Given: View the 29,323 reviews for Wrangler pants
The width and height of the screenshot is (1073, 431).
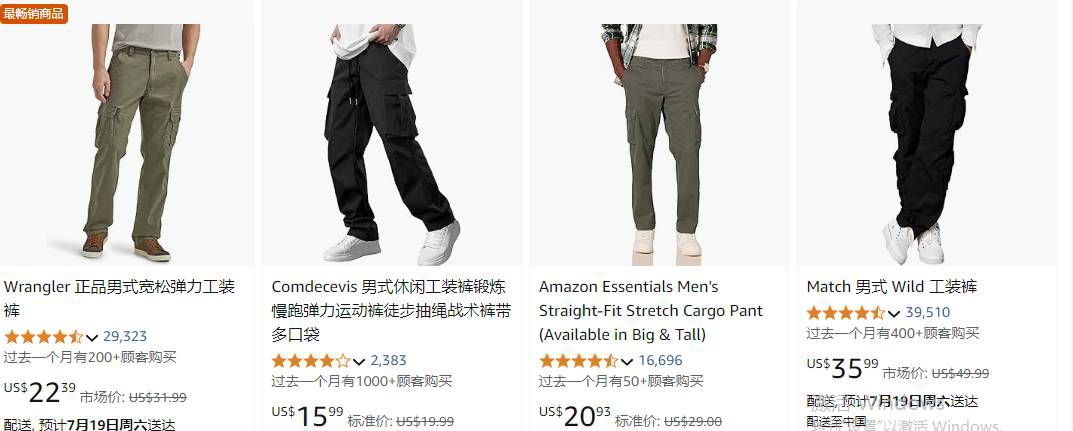Looking at the screenshot, I should click(125, 337).
